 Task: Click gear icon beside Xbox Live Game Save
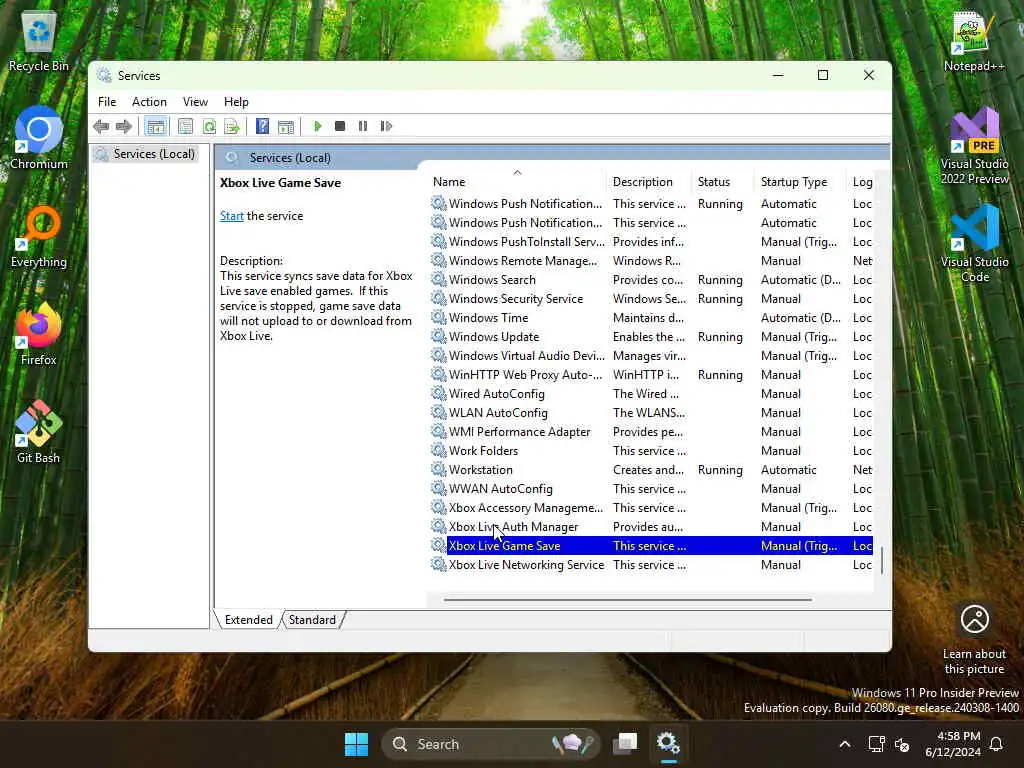438,545
